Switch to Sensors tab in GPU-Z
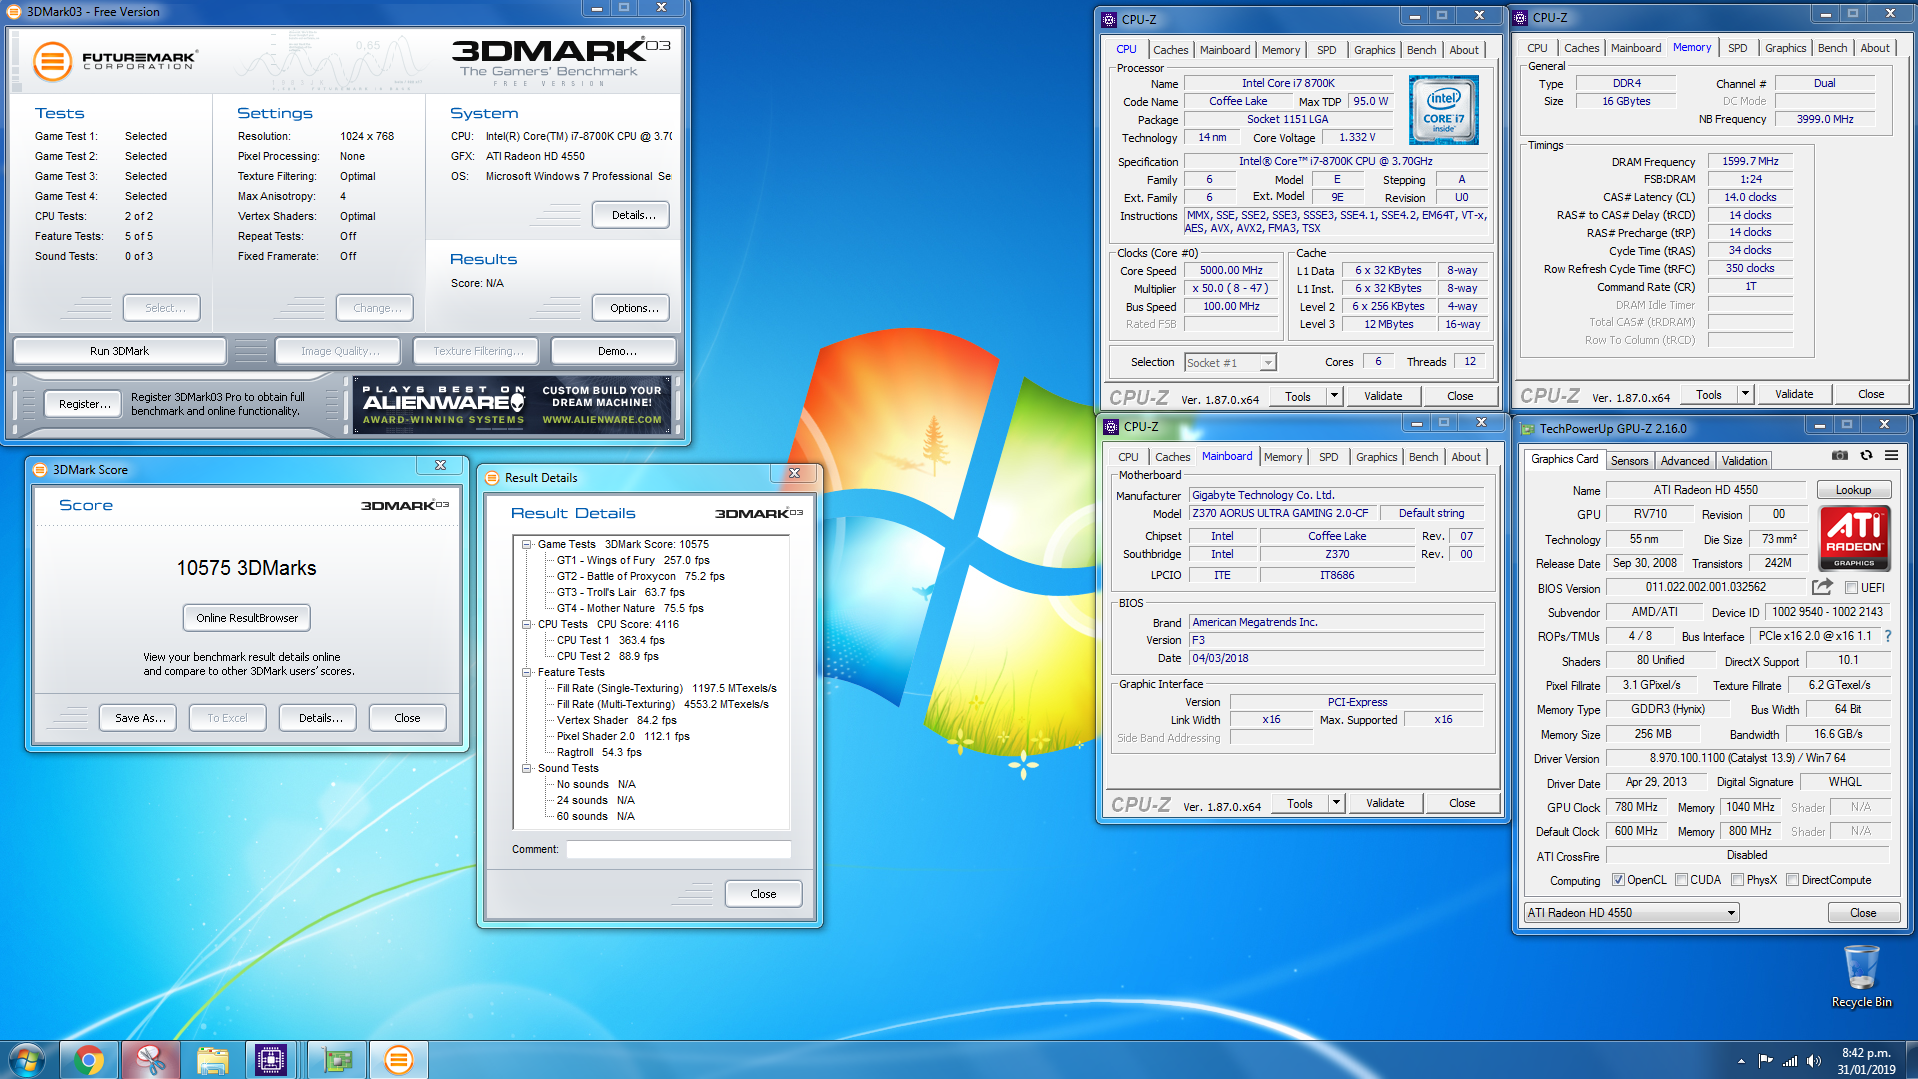Screen dimensions: 1918x1079 [1629, 461]
